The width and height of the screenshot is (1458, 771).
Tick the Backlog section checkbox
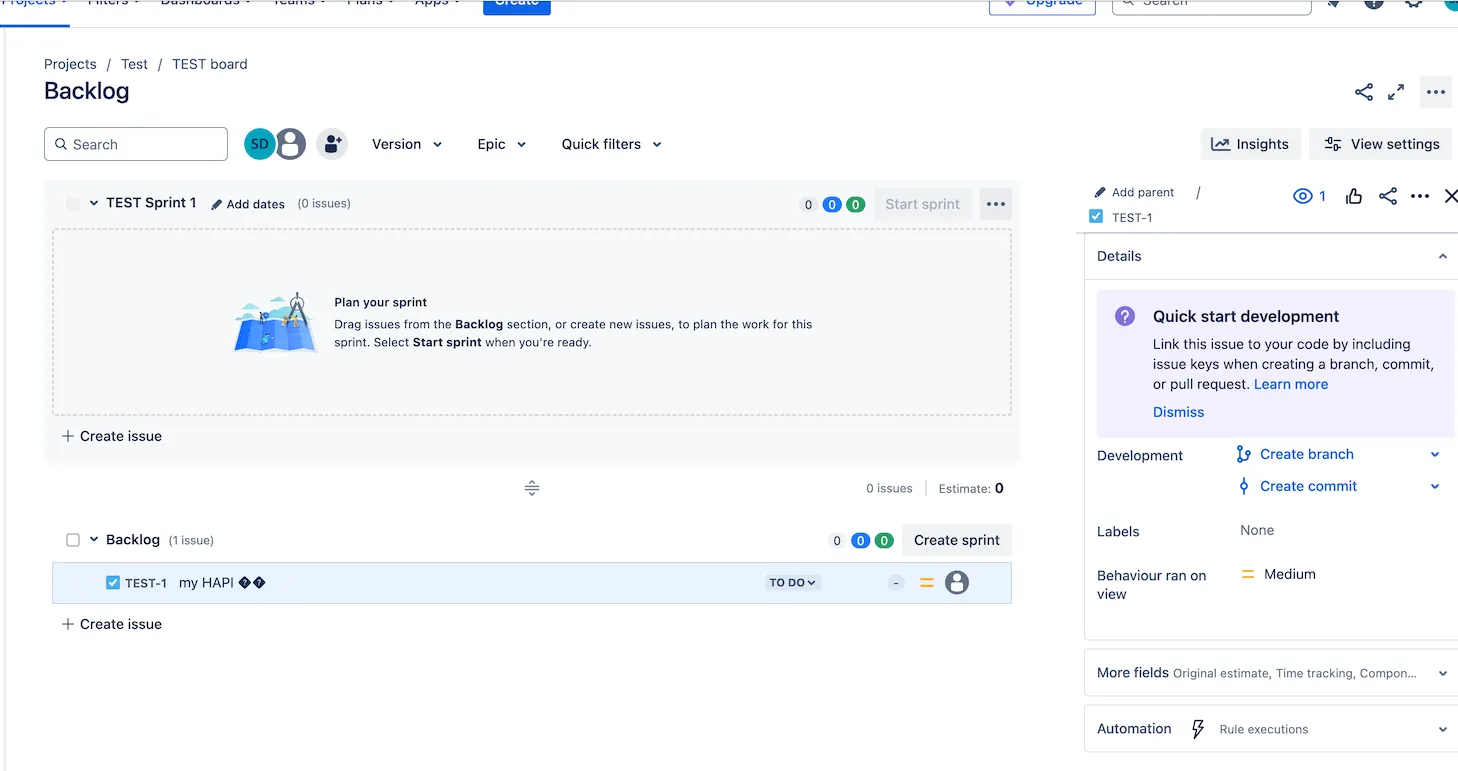pos(73,540)
